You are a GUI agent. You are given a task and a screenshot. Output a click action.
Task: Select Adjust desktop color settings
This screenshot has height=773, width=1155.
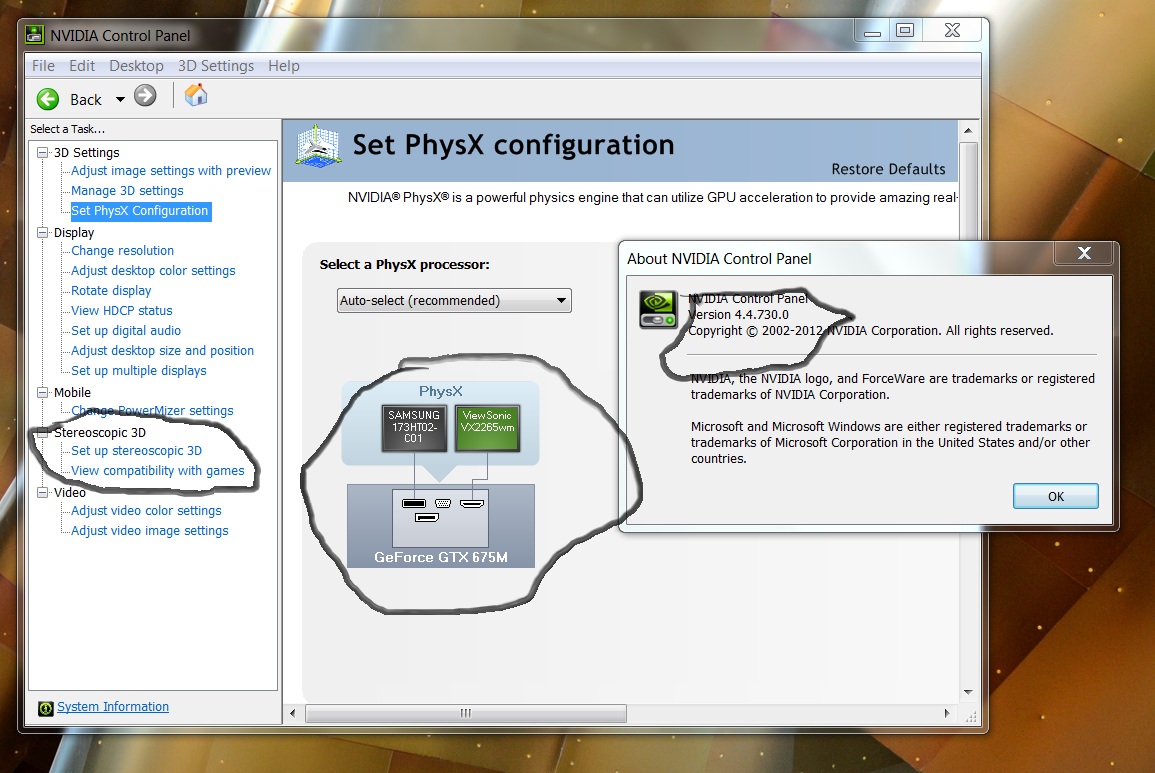click(153, 270)
